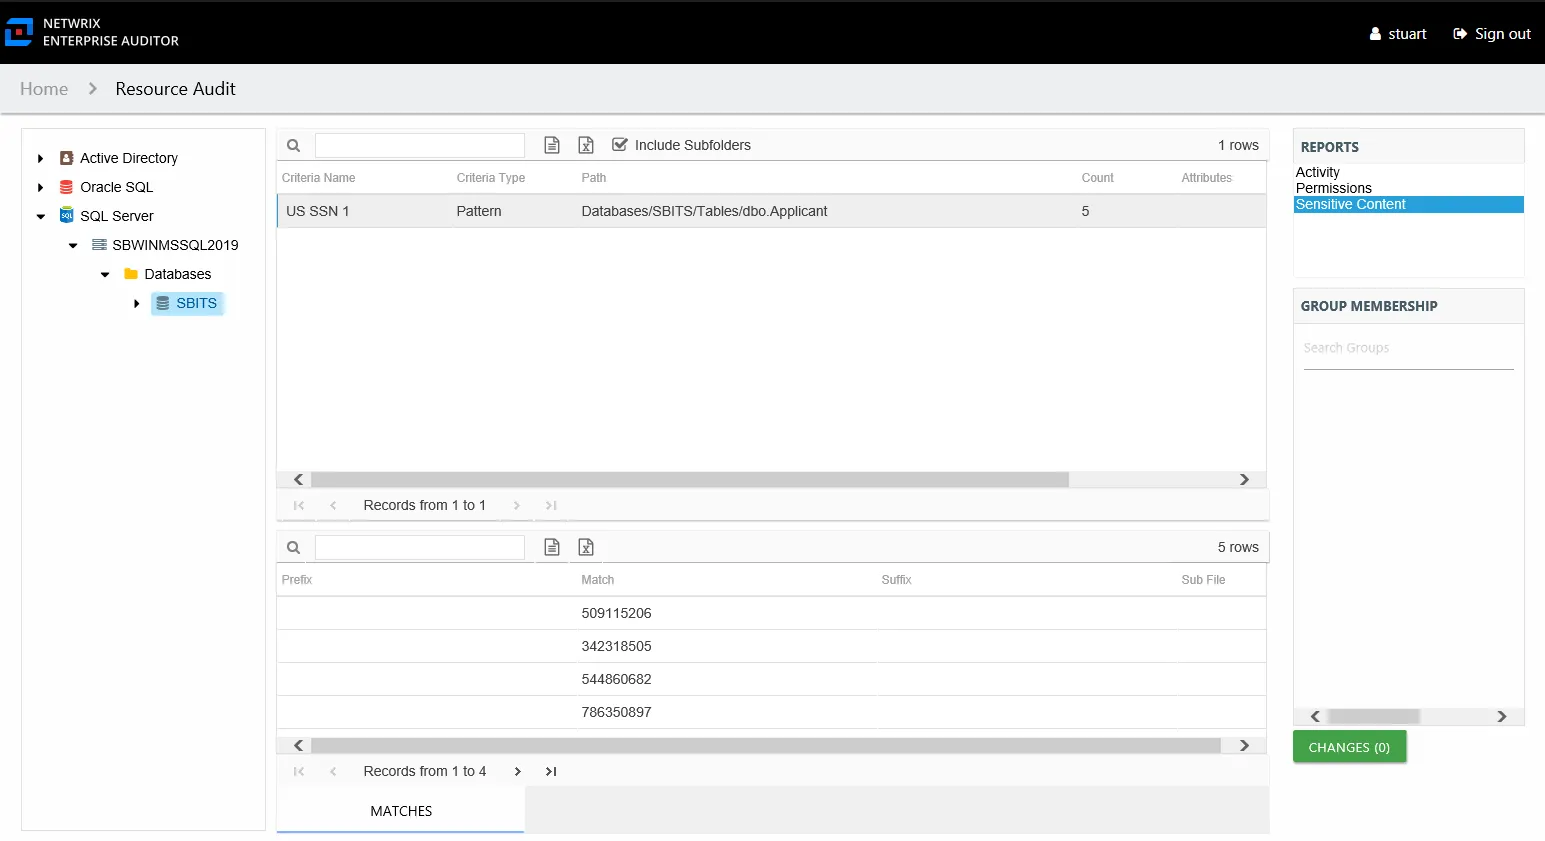The width and height of the screenshot is (1545, 841).
Task: Focus the Search Groups input
Action: [x=1409, y=349]
